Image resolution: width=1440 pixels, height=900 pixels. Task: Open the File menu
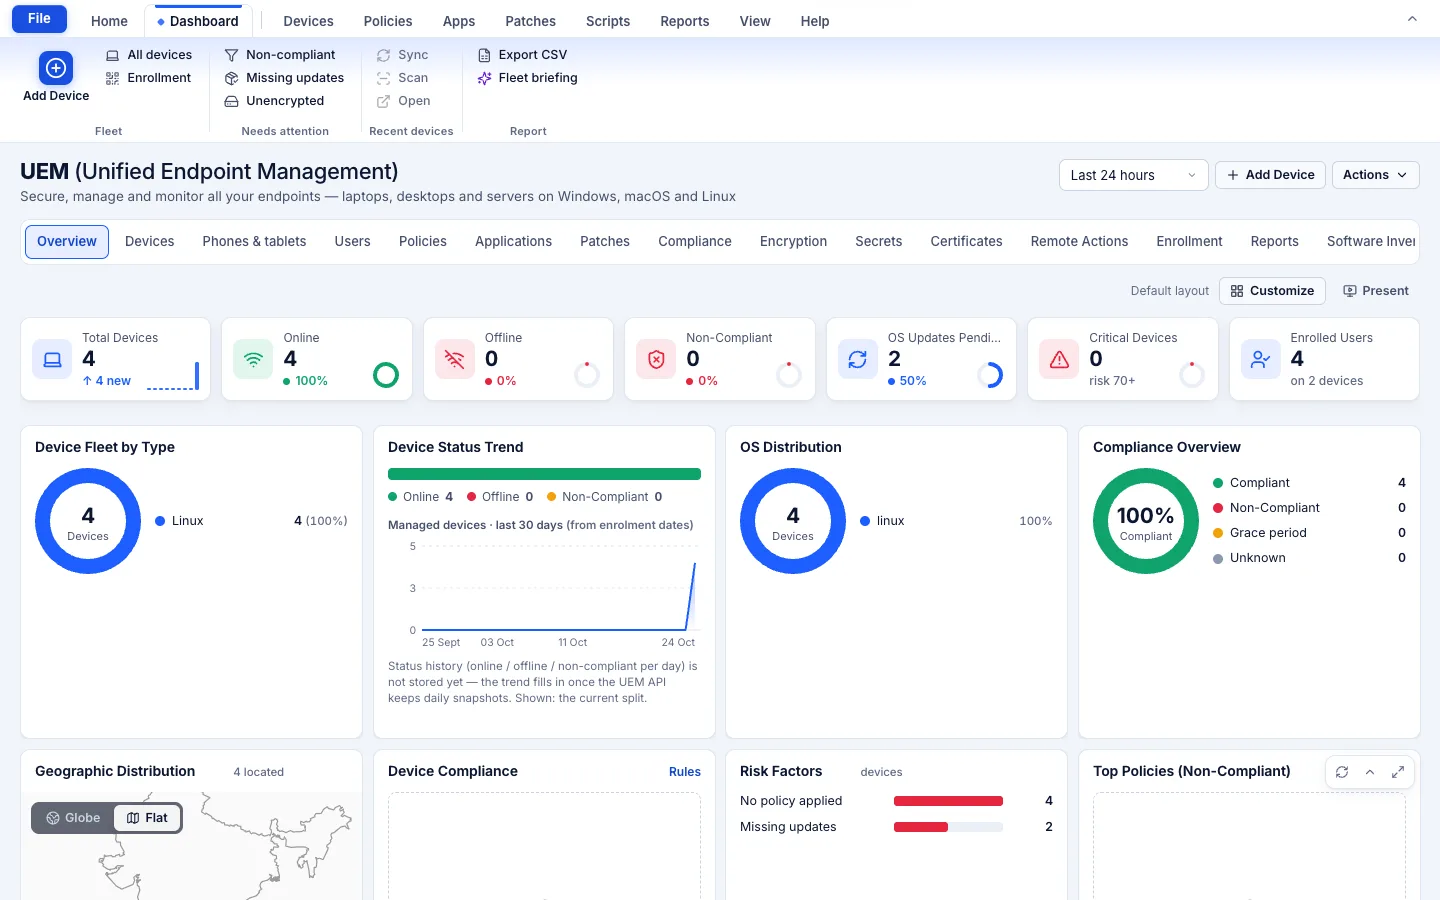point(39,19)
